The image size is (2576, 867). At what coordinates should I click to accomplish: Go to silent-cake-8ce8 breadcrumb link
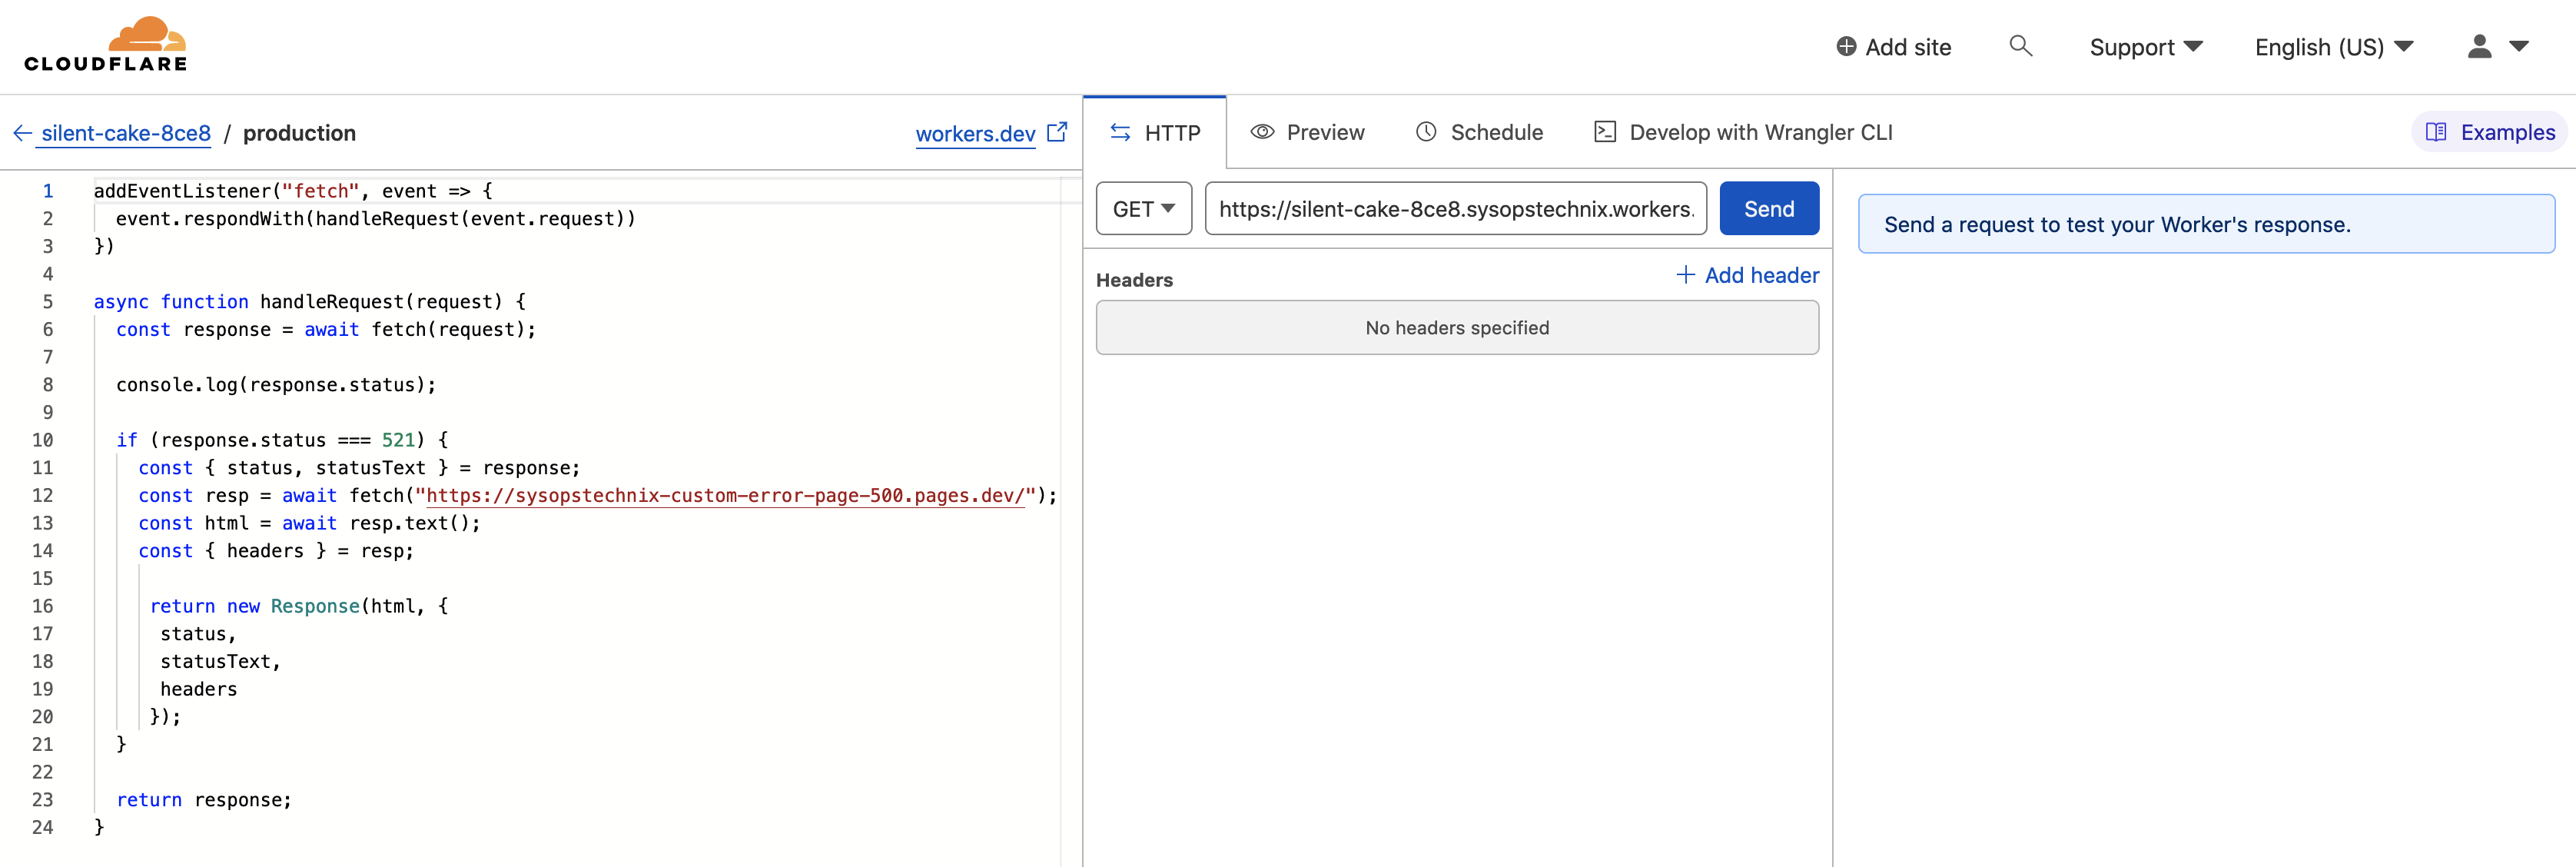(x=126, y=133)
